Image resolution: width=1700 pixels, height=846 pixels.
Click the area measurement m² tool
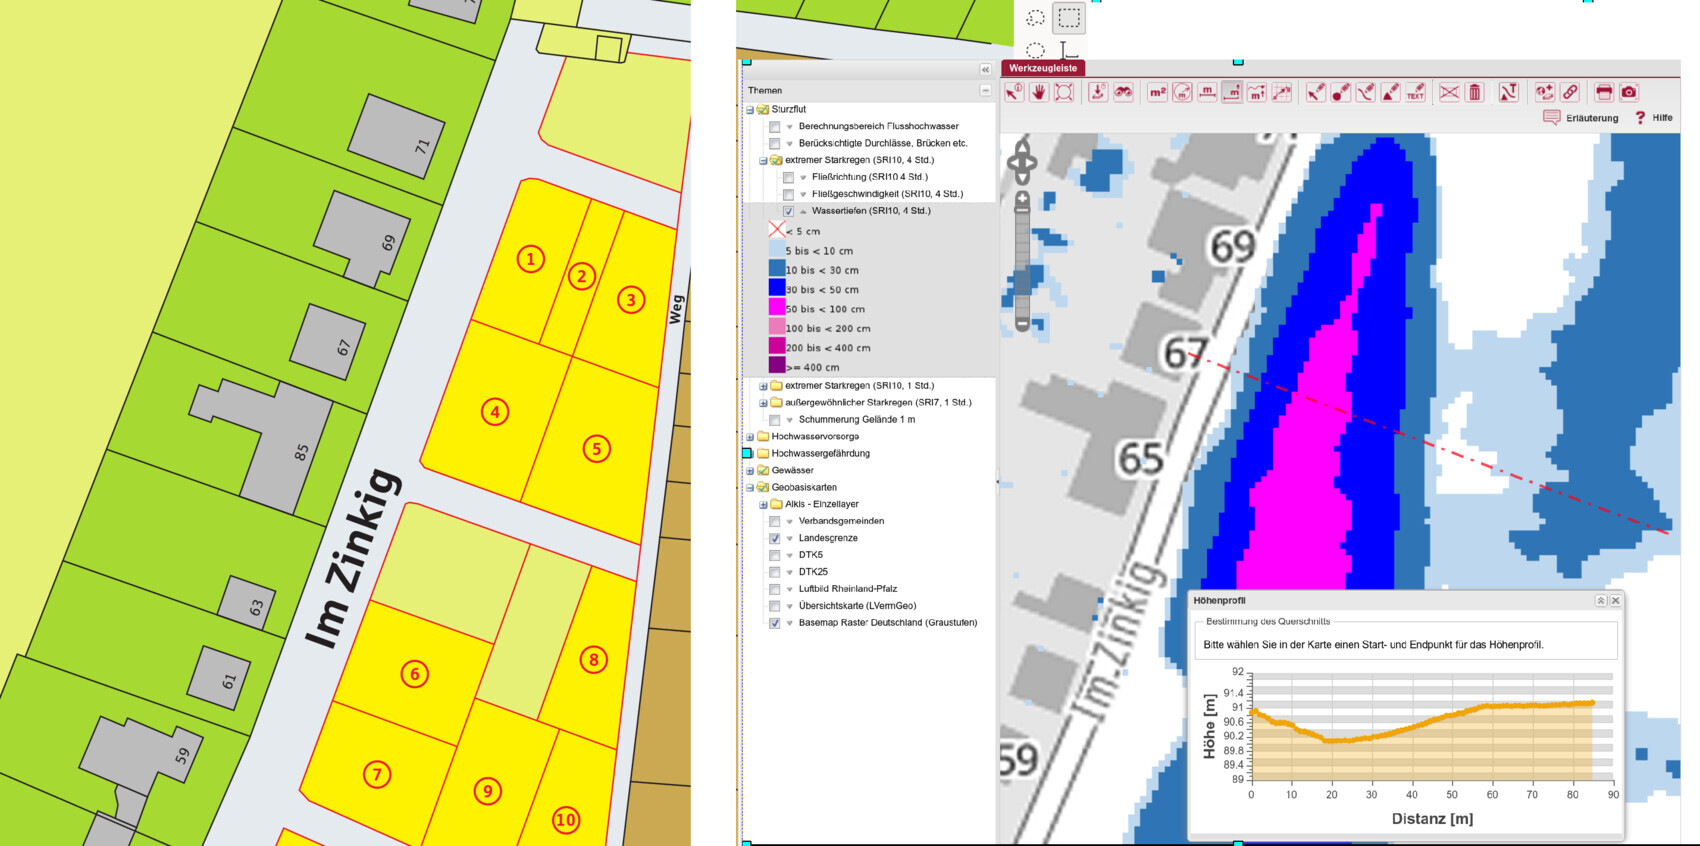tap(1158, 93)
